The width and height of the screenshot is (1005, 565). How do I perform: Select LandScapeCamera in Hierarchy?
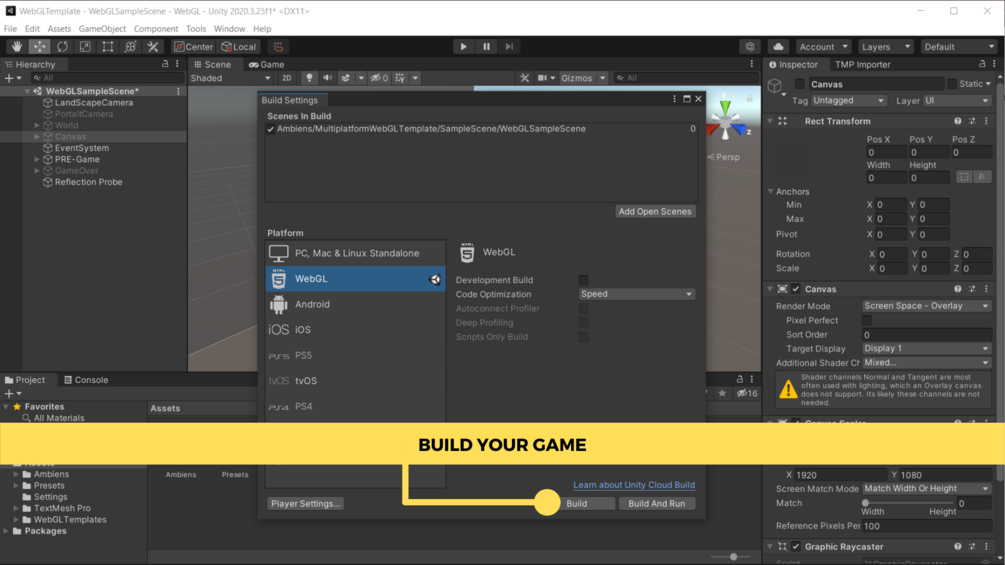tap(94, 102)
